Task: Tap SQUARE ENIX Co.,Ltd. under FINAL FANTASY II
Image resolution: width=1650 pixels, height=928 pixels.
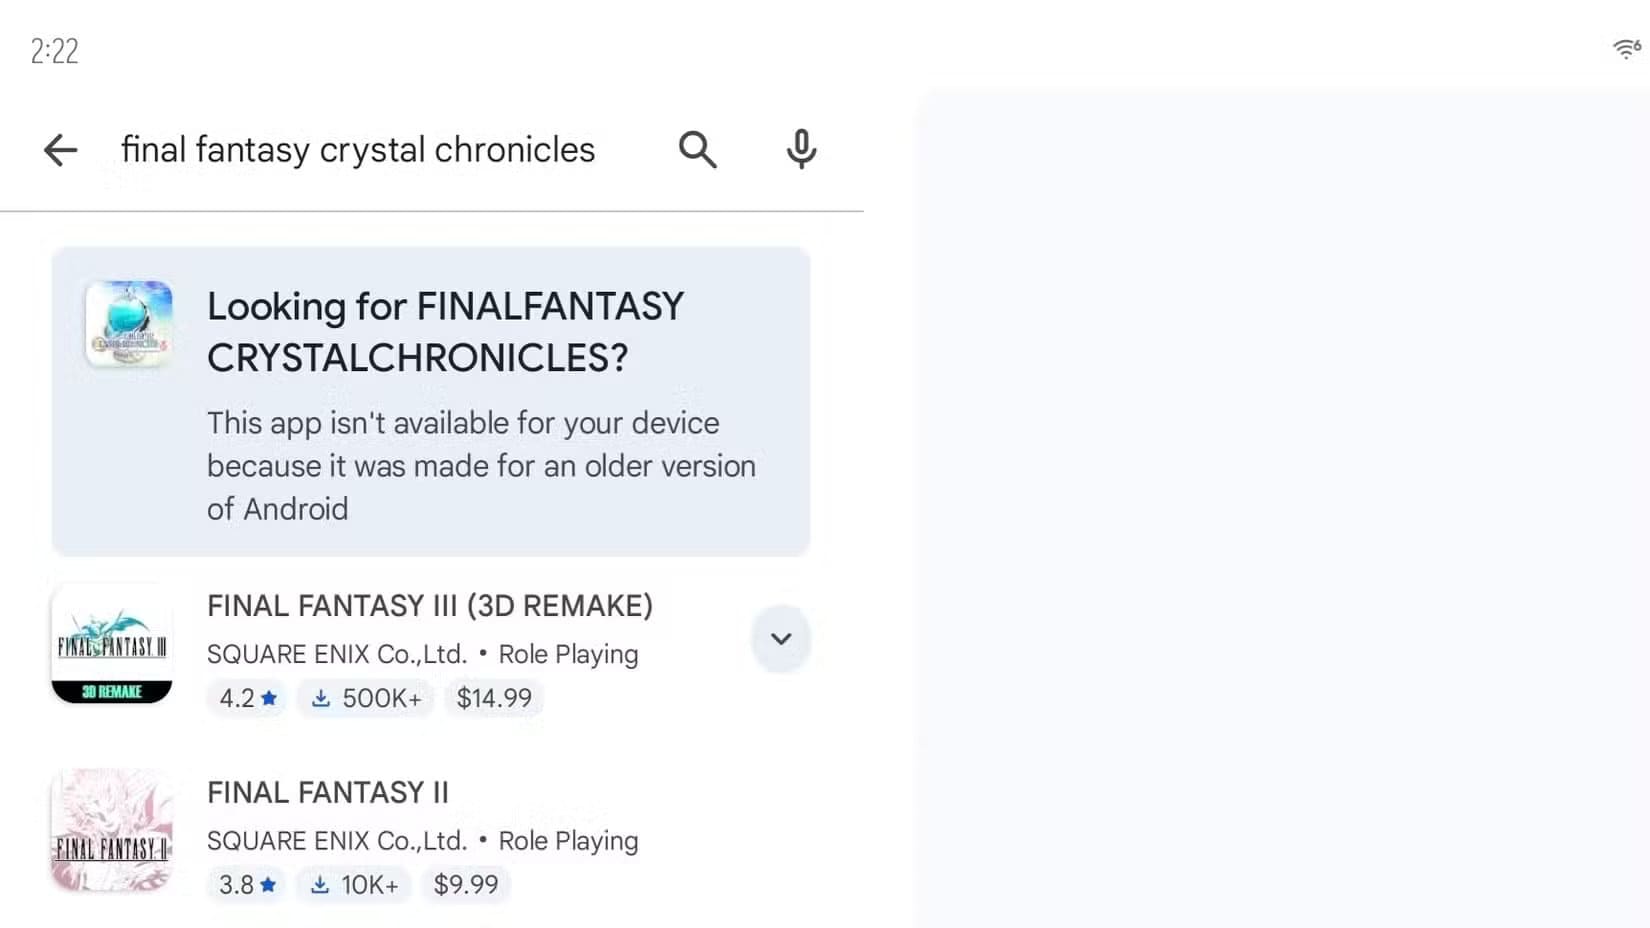Action: tap(337, 840)
